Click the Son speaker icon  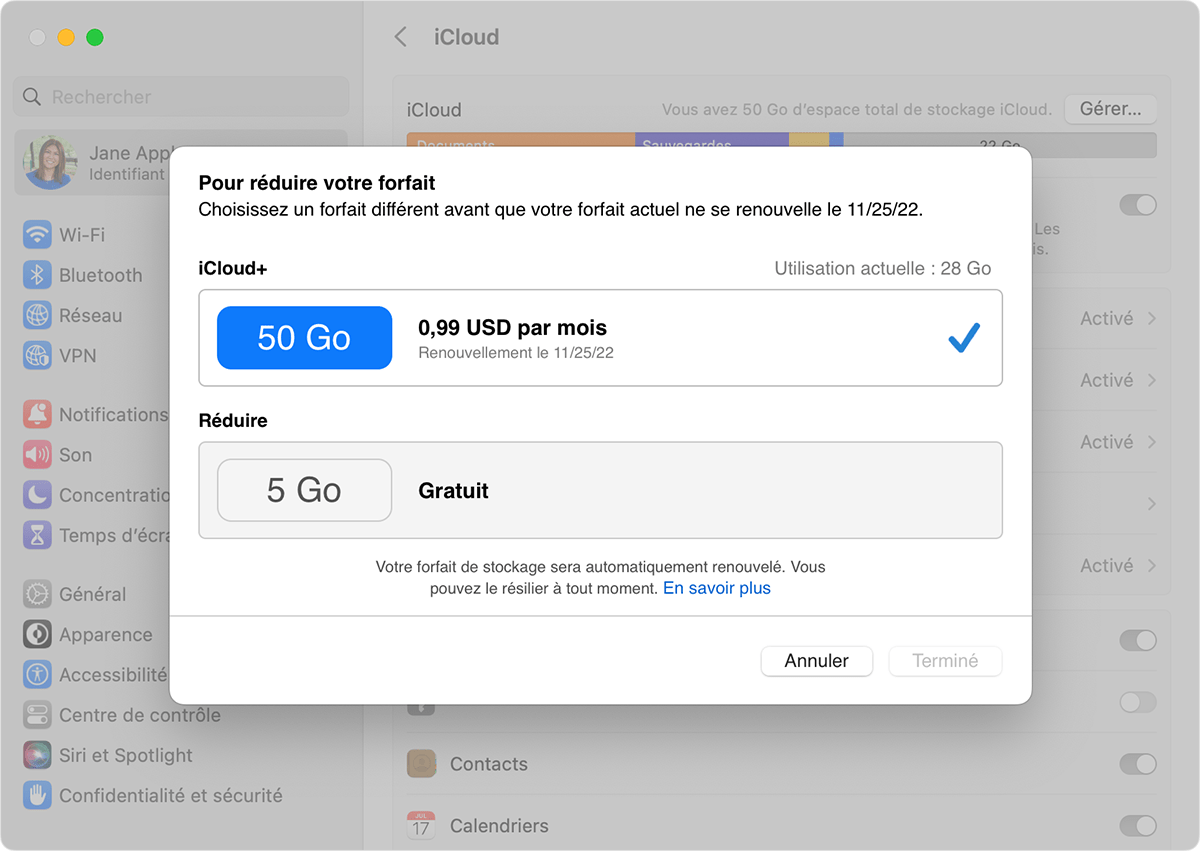click(x=38, y=455)
